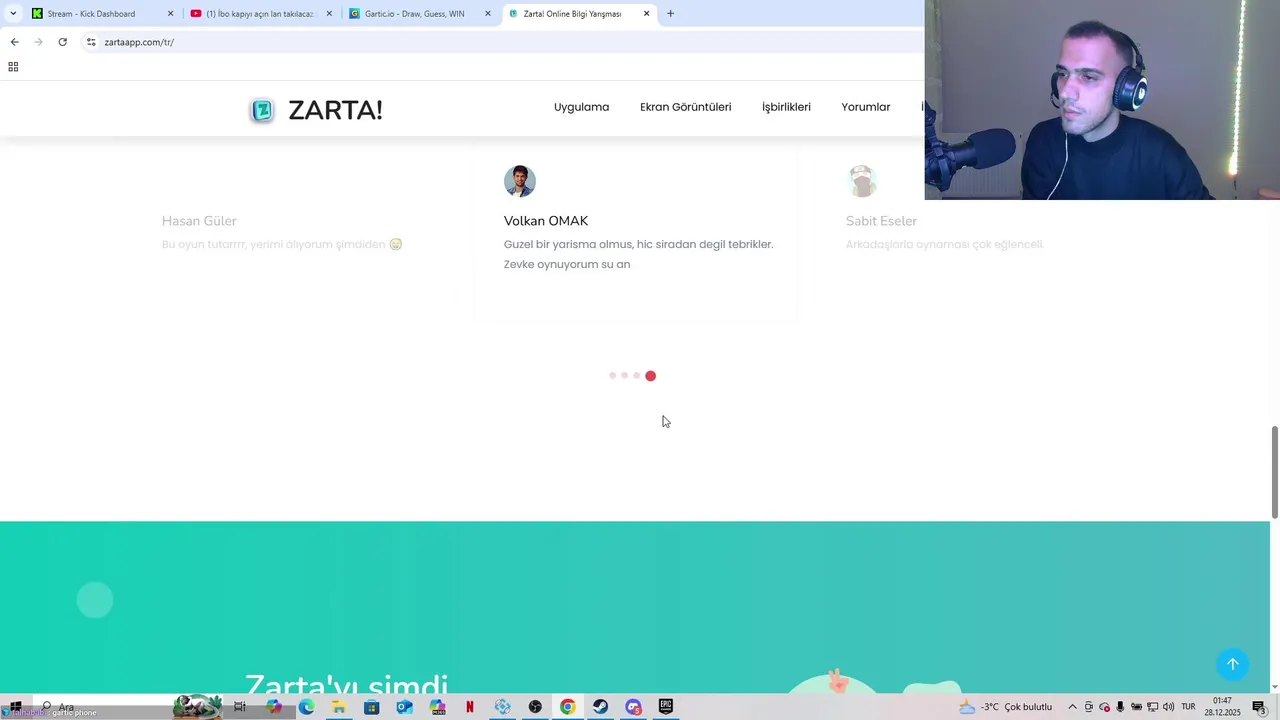Open Ekran Görüntüleri nav item
Image resolution: width=1280 pixels, height=720 pixels.
(685, 107)
